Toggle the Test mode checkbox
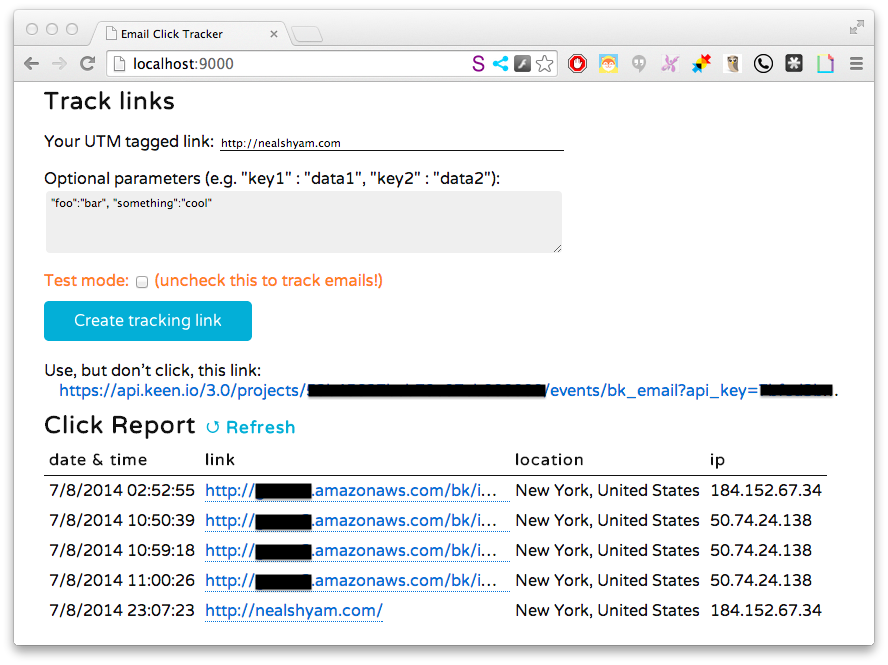888x665 pixels. point(142,282)
